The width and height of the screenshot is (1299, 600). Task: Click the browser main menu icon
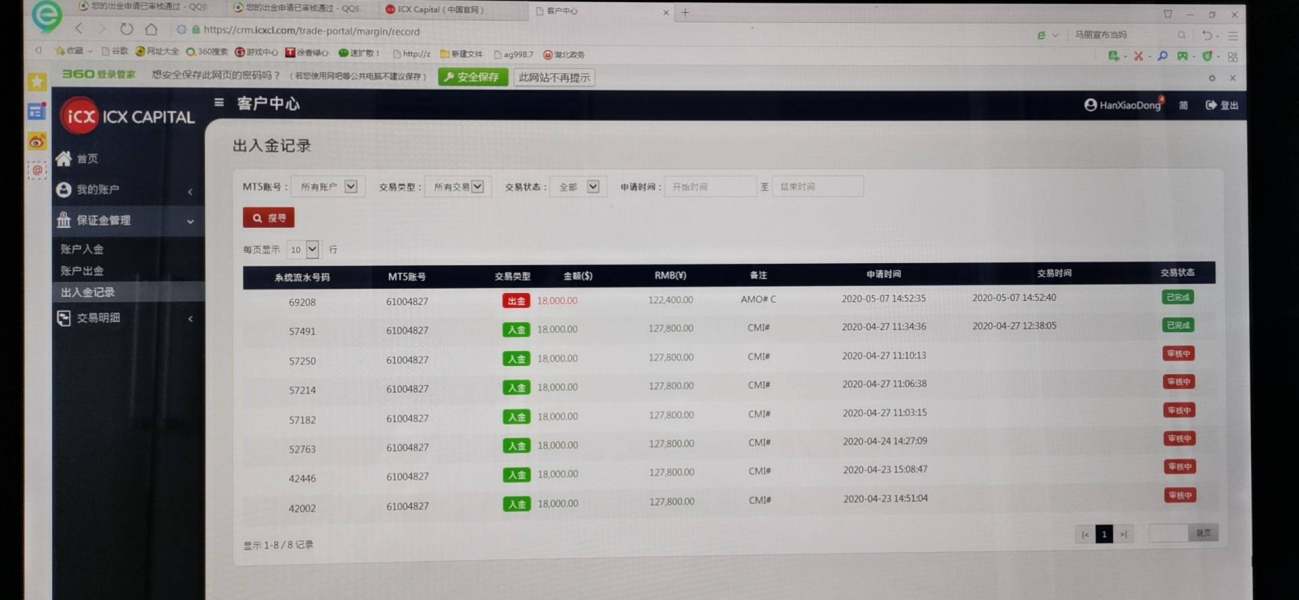(1234, 35)
